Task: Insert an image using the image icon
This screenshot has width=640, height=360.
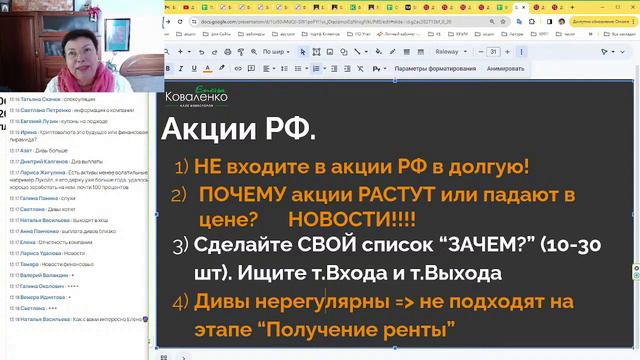Action: (330, 52)
